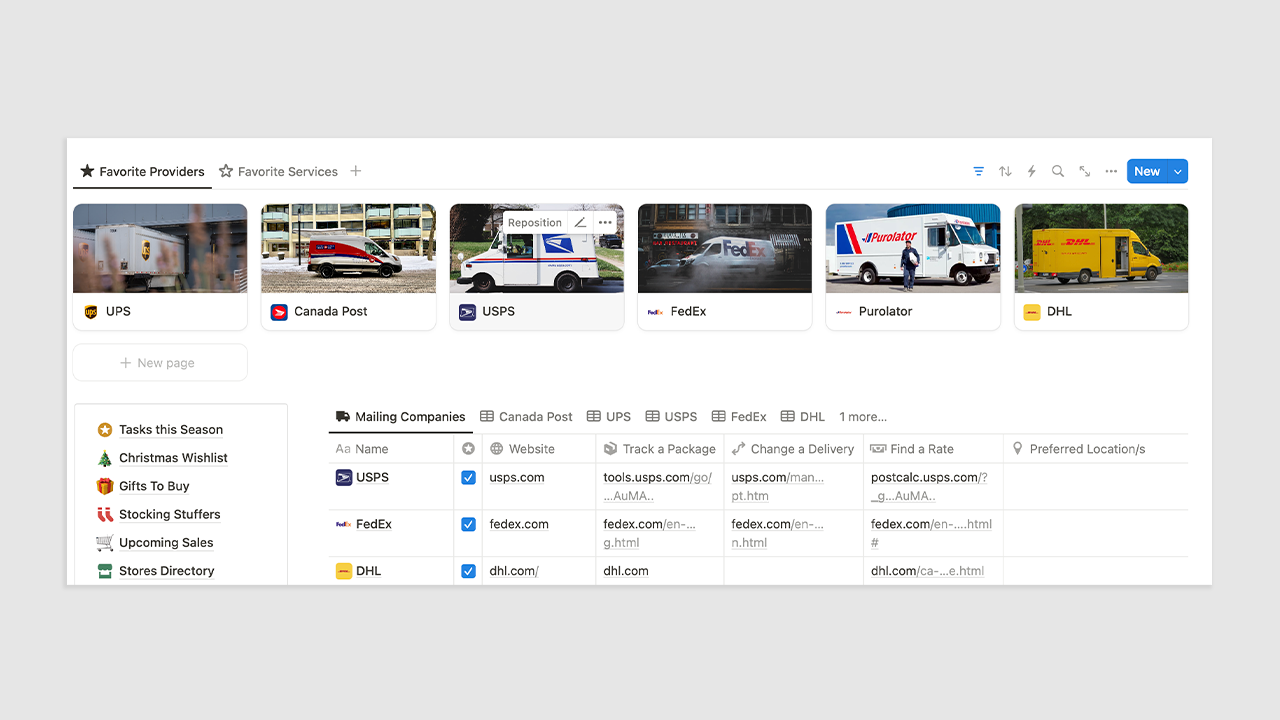Add a new view with plus icon
Viewport: 1280px width, 720px height.
click(355, 171)
